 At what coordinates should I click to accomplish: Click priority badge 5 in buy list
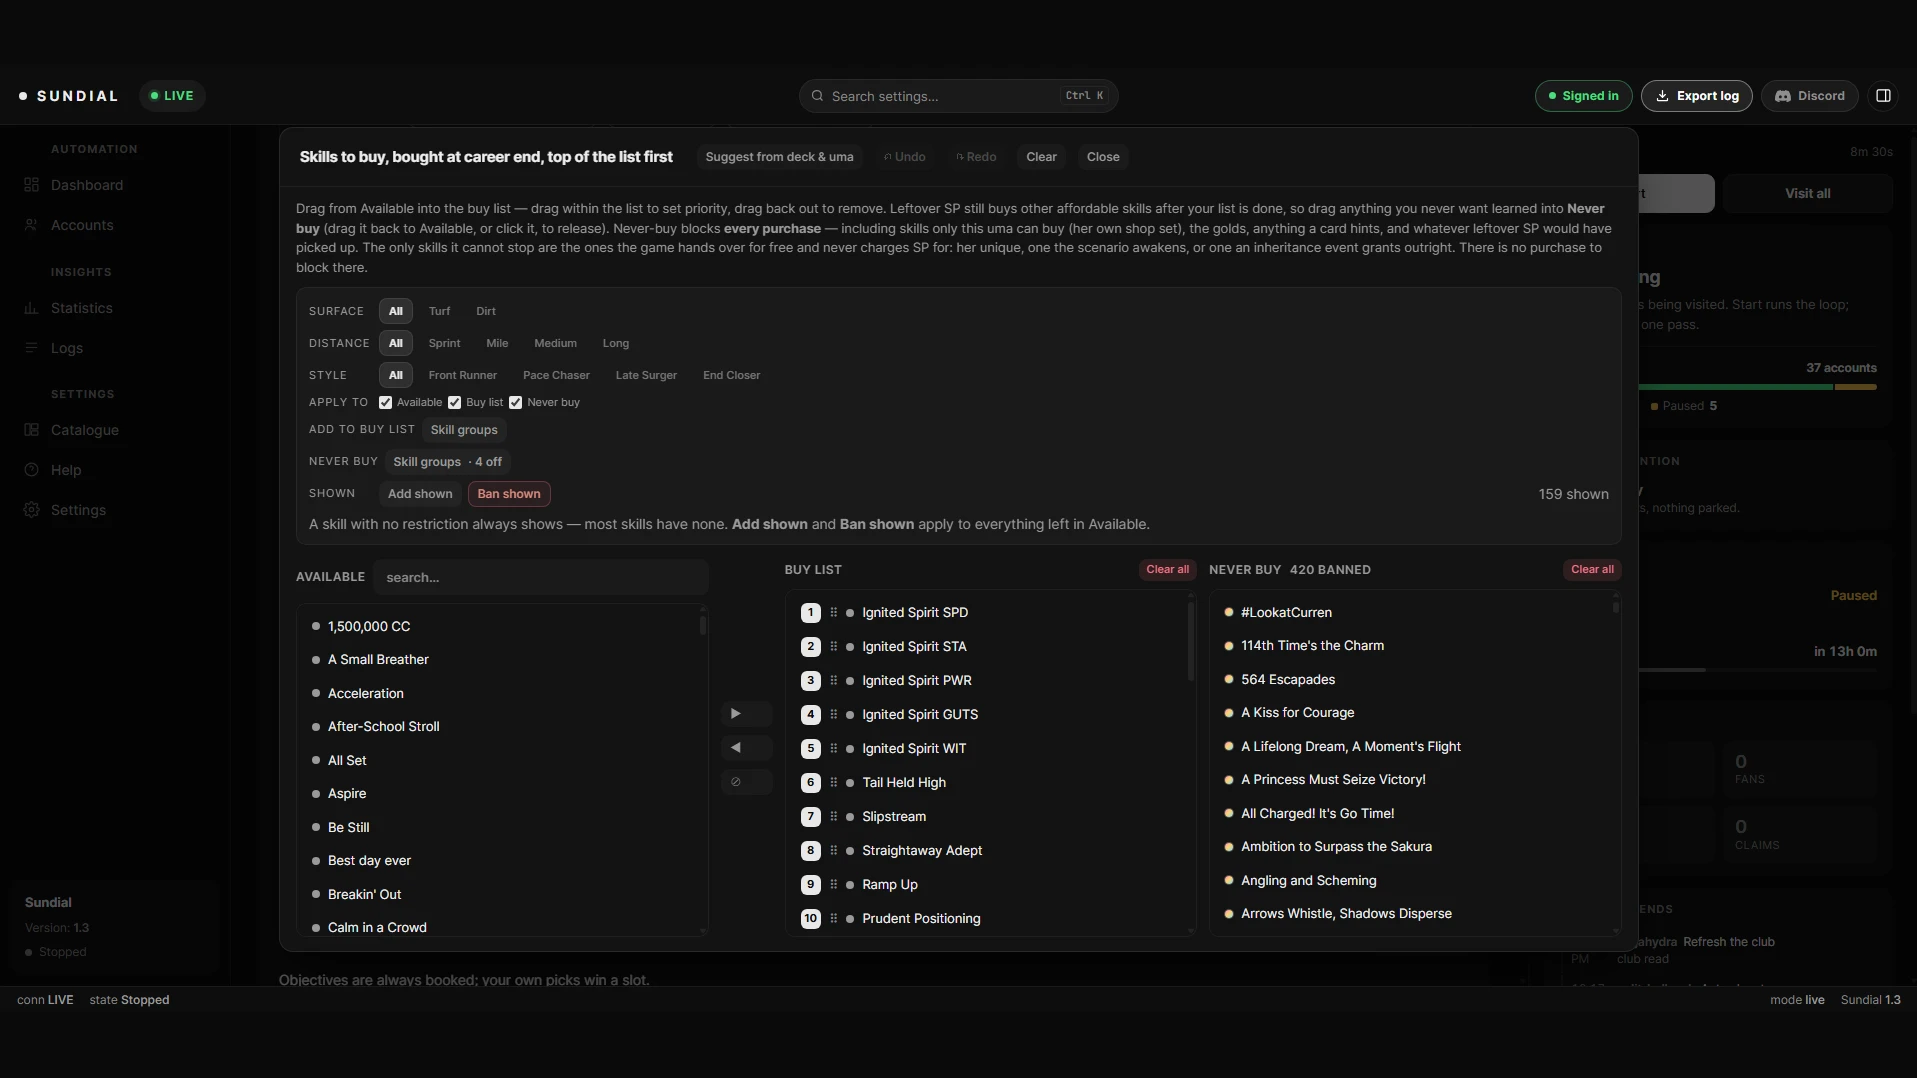coord(810,748)
